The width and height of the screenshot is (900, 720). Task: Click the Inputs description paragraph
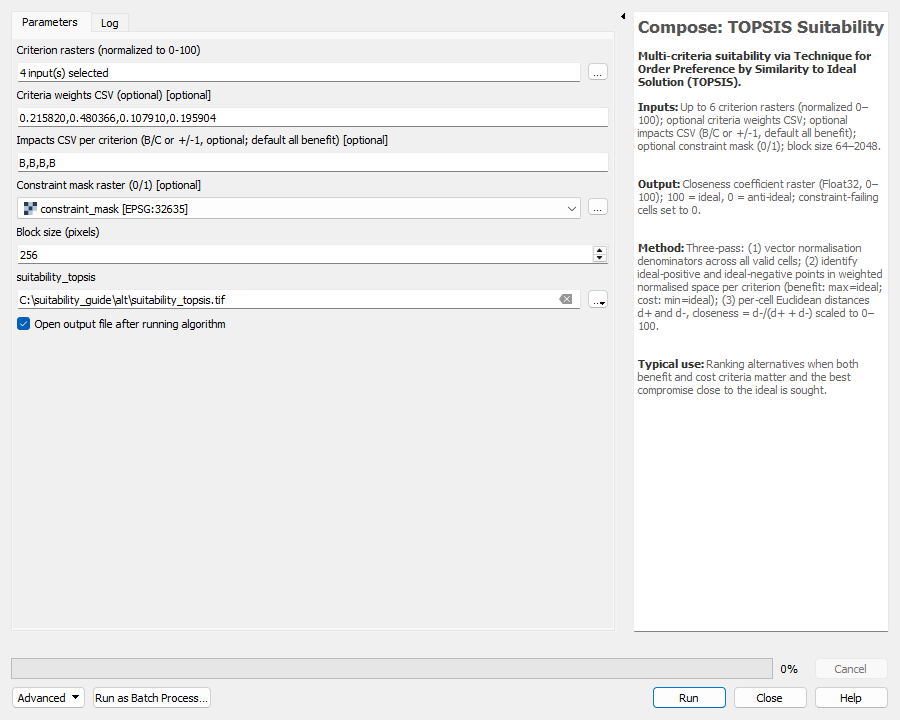tap(759, 126)
